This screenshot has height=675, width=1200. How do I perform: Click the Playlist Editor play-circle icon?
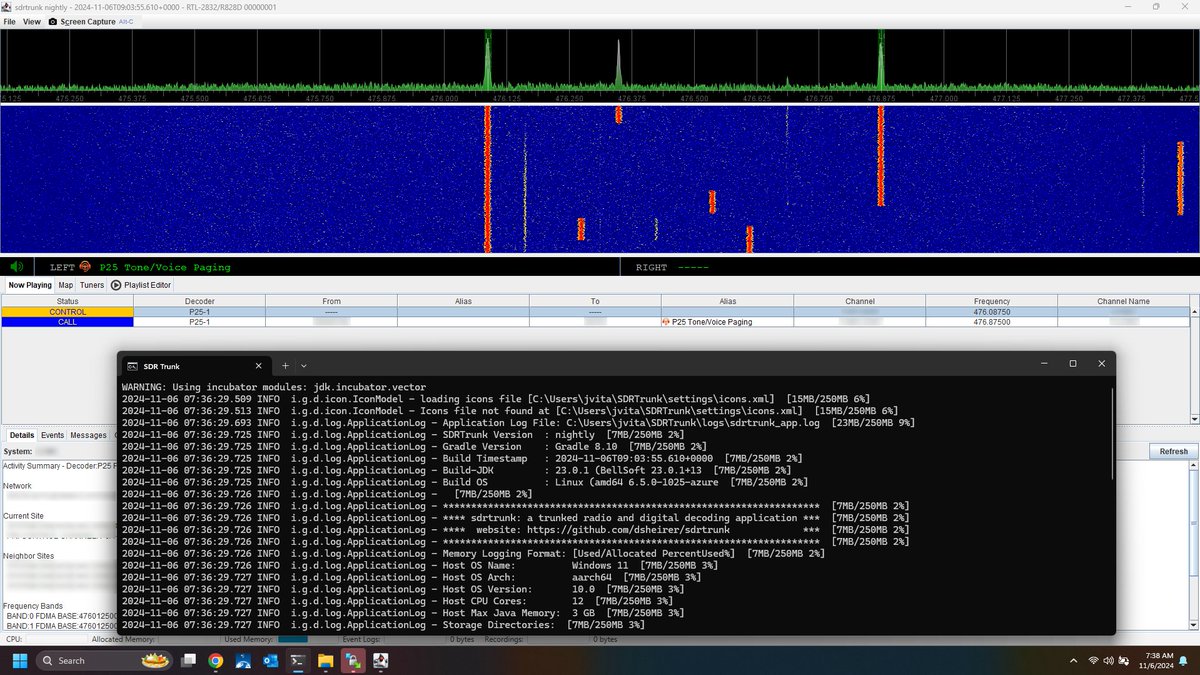click(x=116, y=285)
